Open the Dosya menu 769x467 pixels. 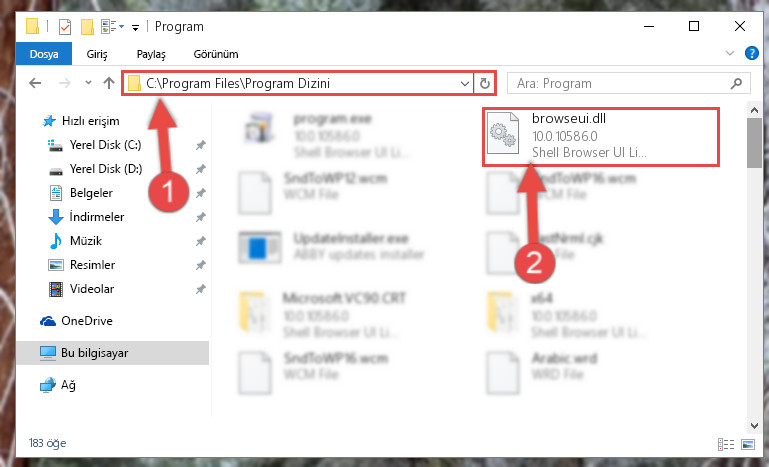tap(44, 54)
